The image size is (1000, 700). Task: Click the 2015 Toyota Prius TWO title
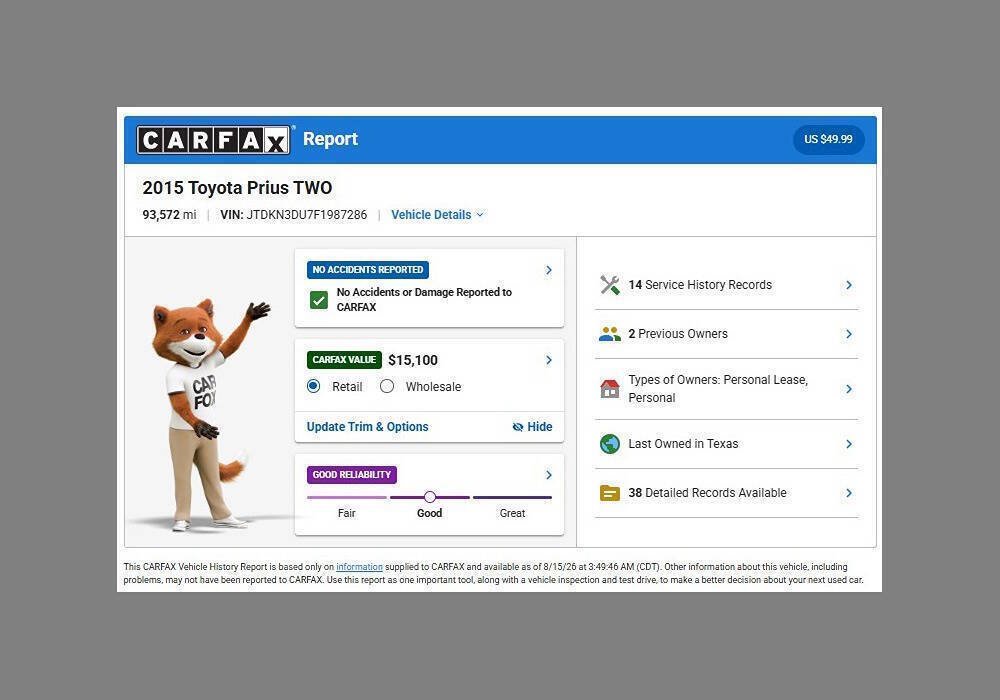pyautogui.click(x=237, y=187)
